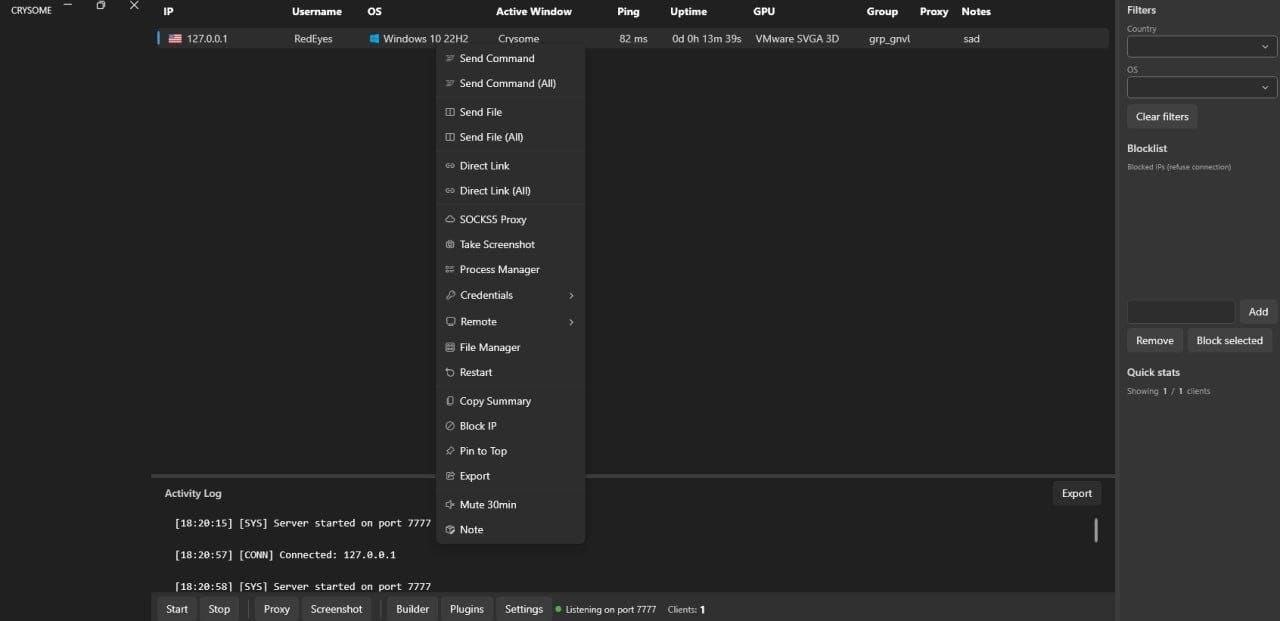Click the Ping column header
1280x621 pixels.
coord(628,12)
